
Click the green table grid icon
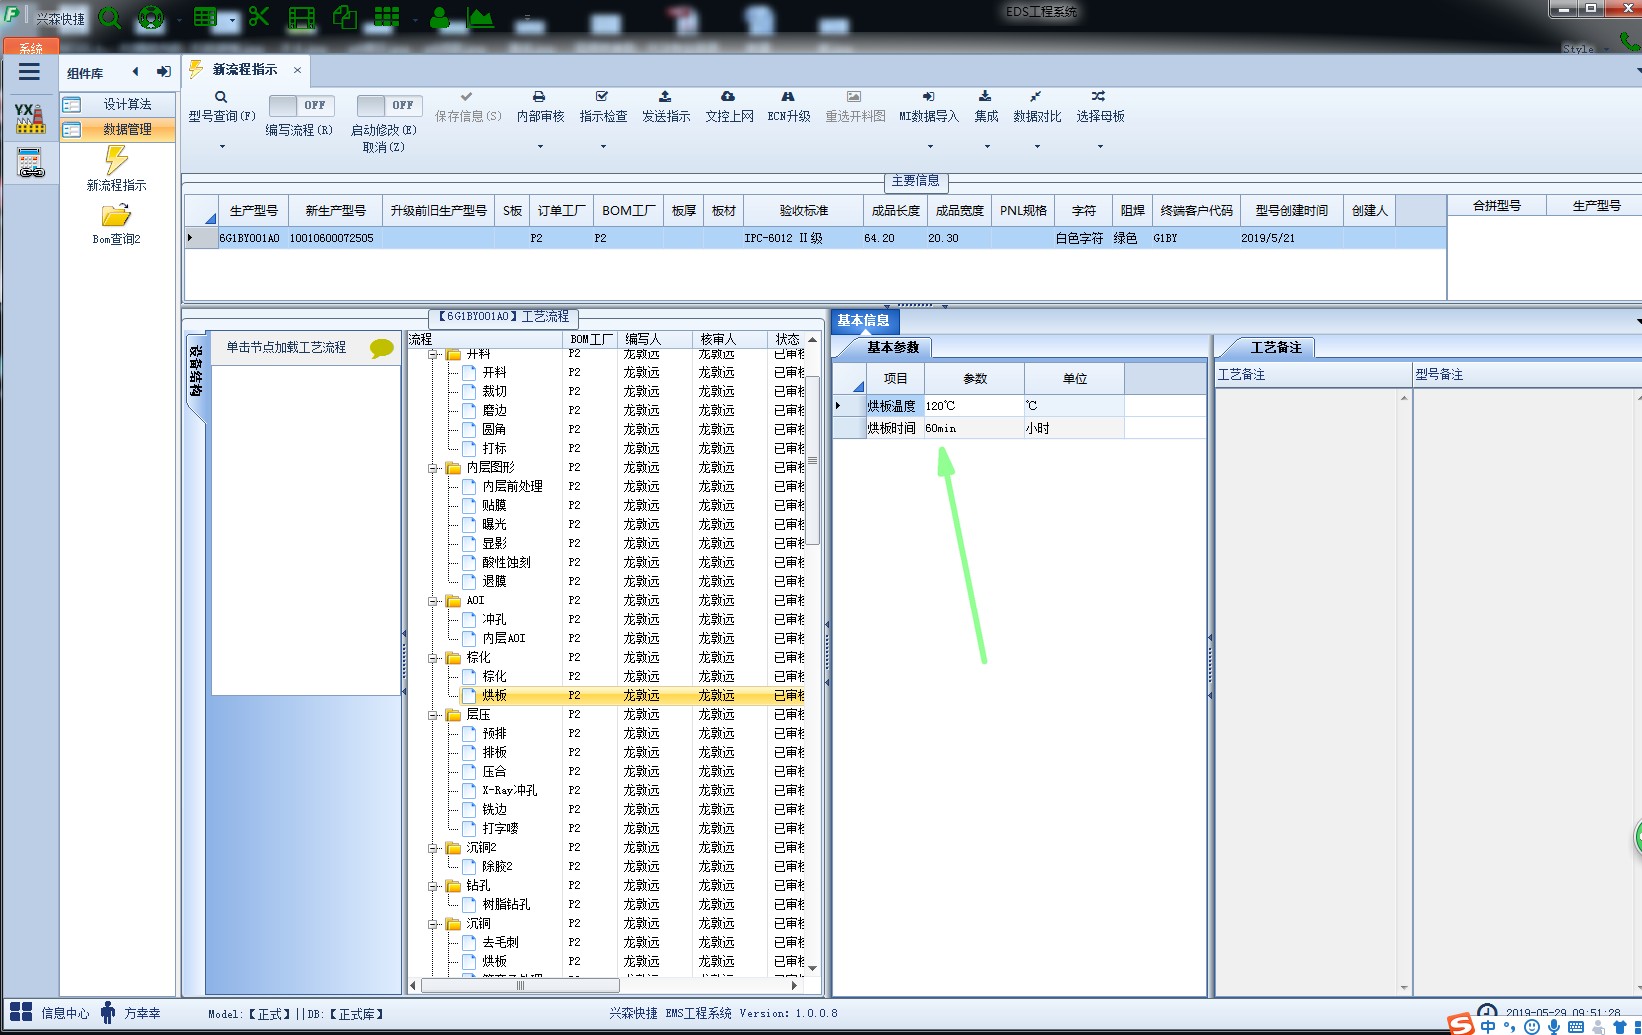point(205,18)
